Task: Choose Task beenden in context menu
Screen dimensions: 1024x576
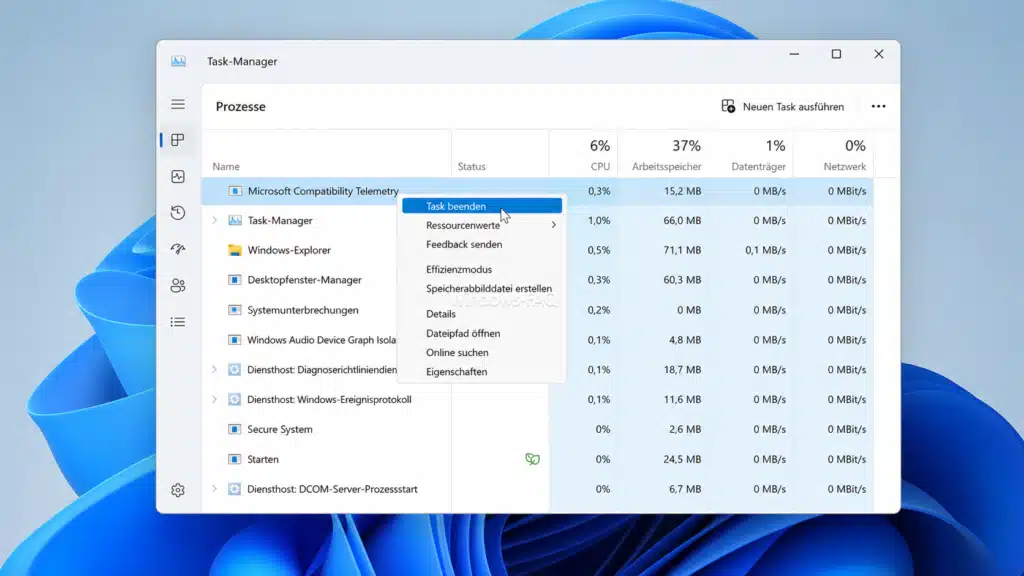Action: [482, 206]
